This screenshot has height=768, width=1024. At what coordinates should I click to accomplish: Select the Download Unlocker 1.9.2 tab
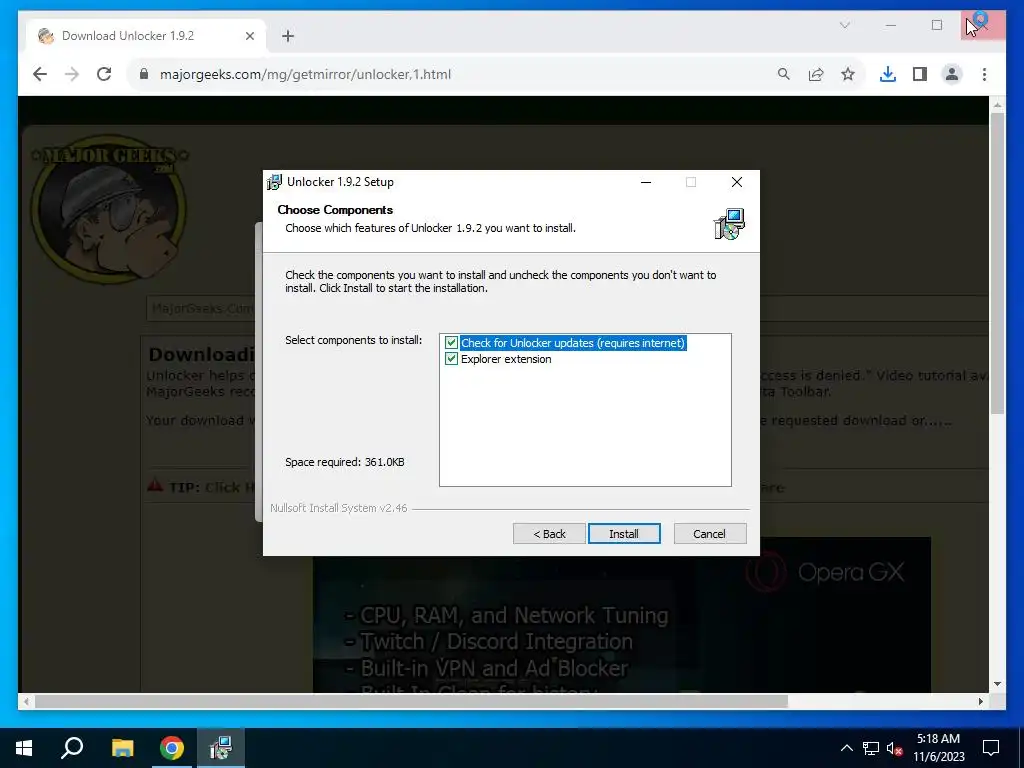pos(146,36)
